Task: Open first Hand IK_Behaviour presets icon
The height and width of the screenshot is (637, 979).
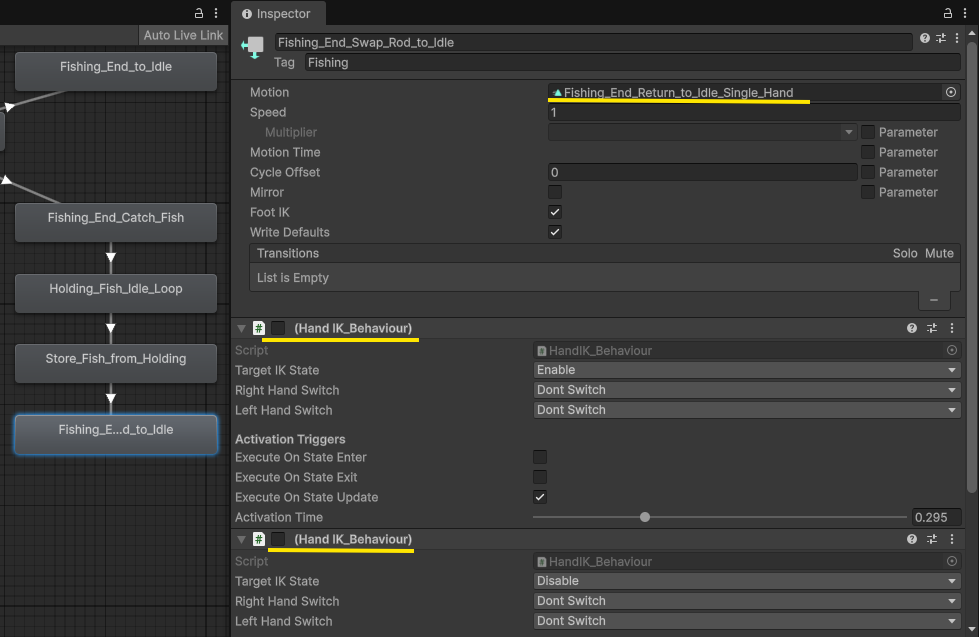Action: (x=932, y=328)
